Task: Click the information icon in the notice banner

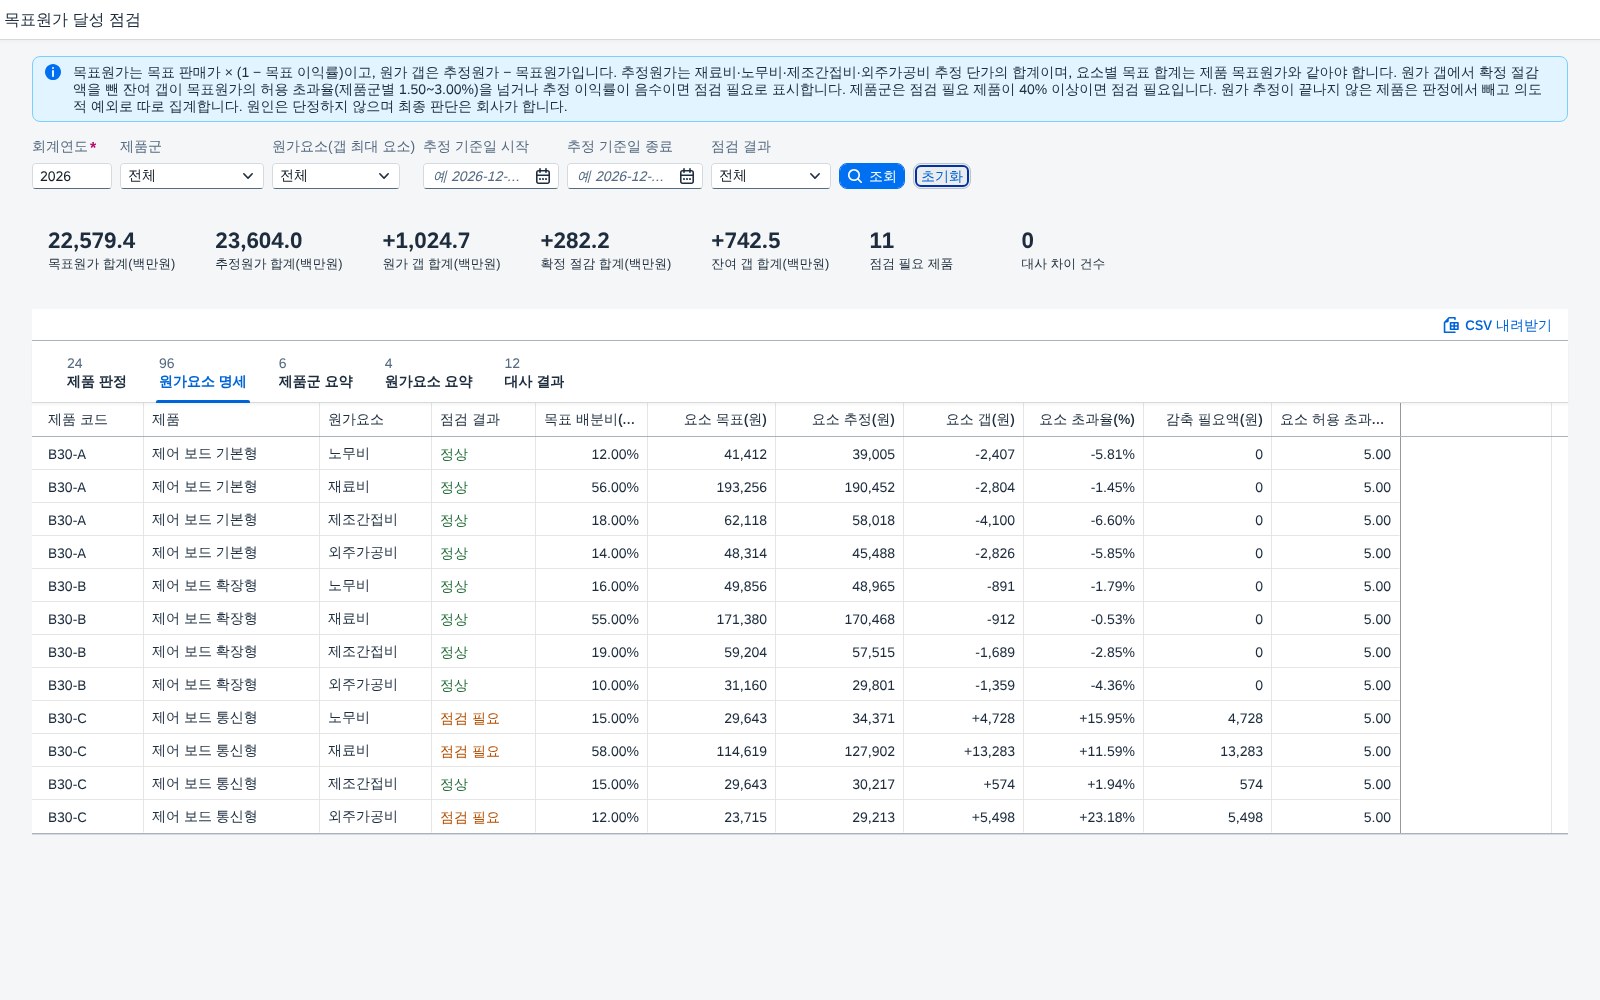Action: coord(53,72)
